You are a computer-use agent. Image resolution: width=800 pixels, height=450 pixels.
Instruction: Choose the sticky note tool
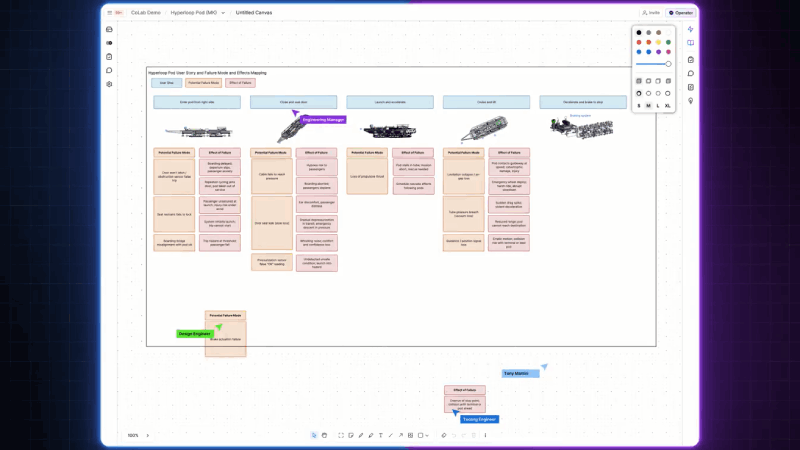351,435
